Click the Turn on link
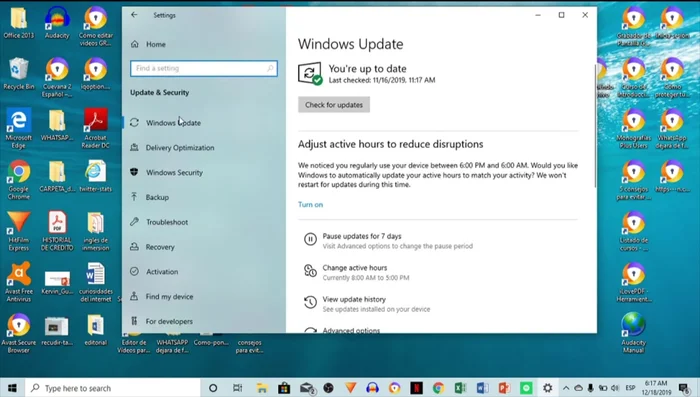The width and height of the screenshot is (700, 397). tap(310, 205)
